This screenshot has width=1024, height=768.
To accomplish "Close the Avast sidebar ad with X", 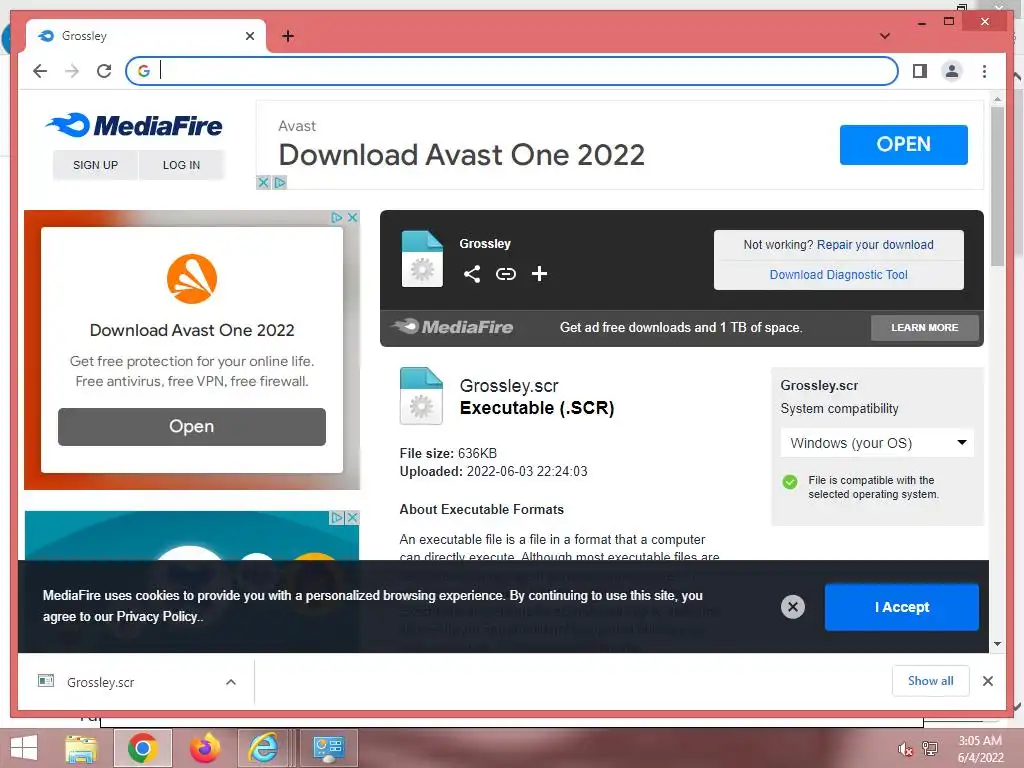I will (x=353, y=217).
